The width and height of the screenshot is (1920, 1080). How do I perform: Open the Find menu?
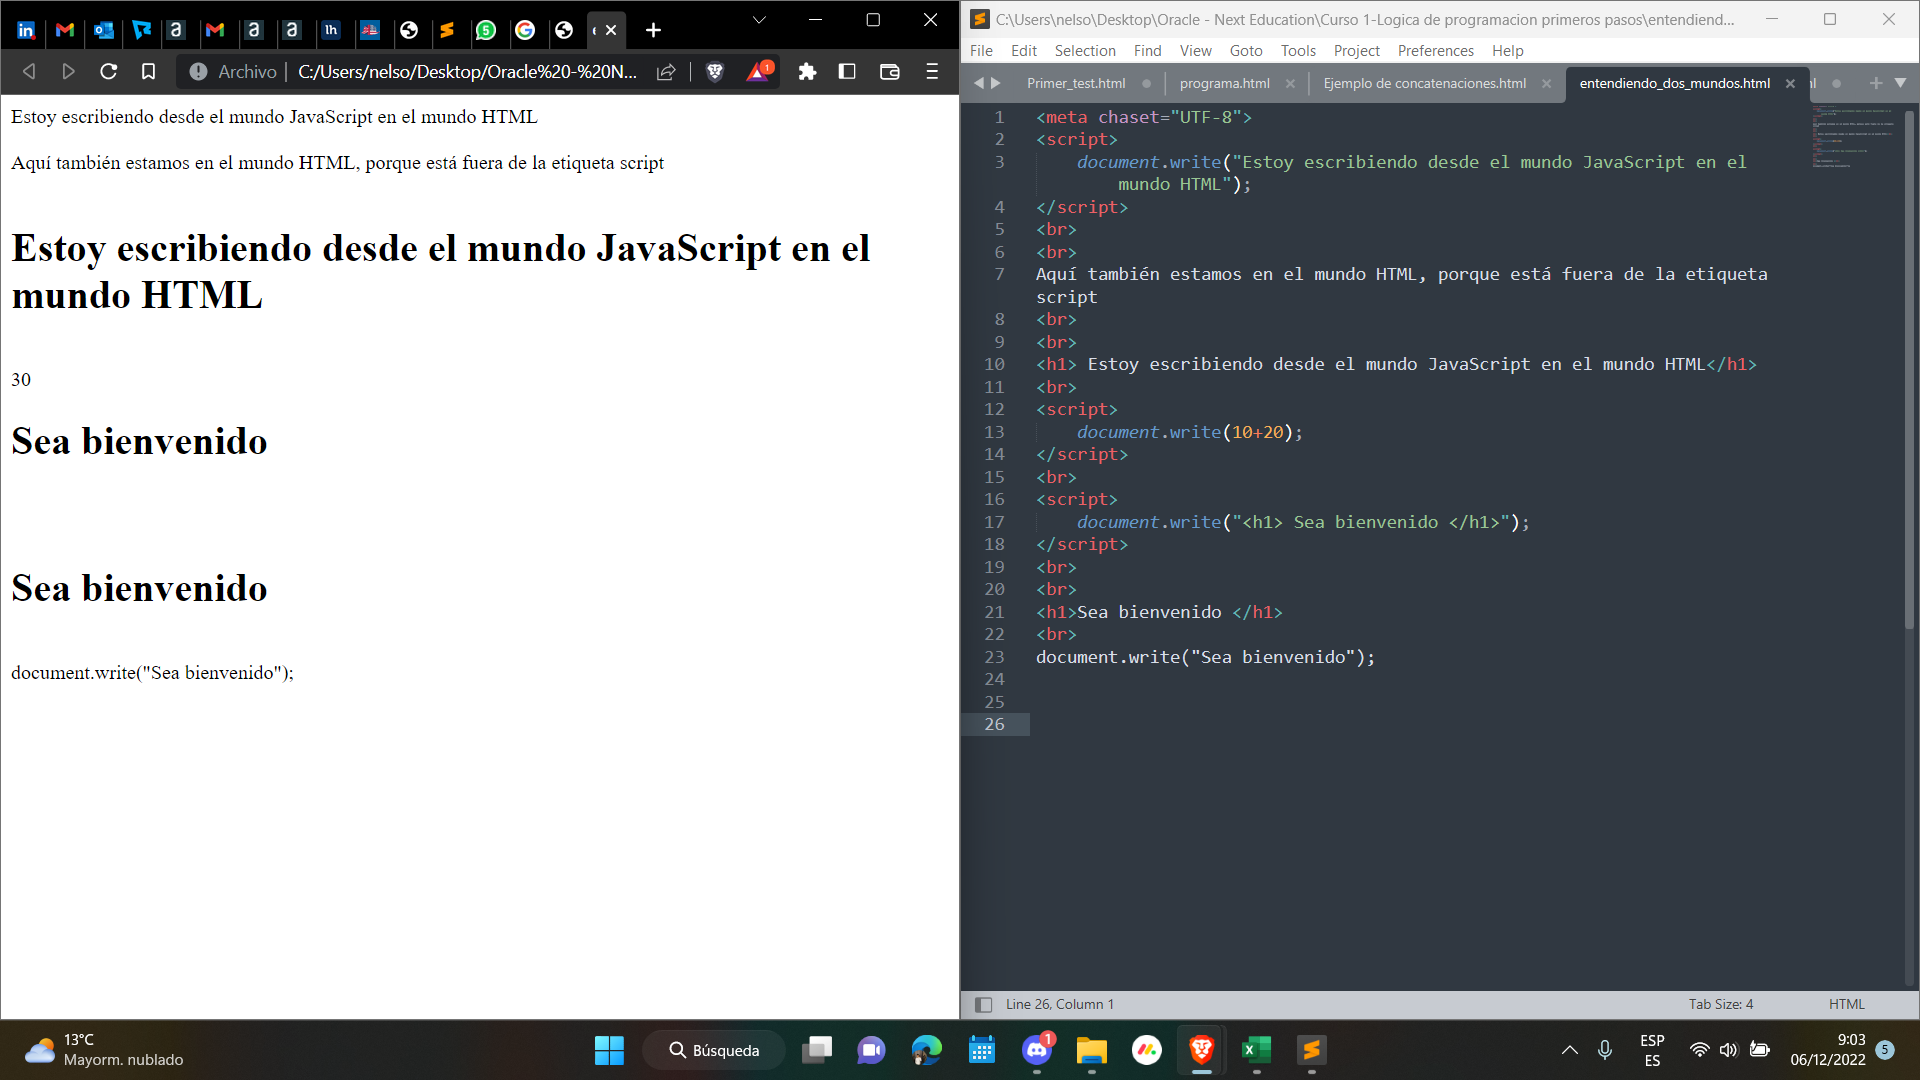(1147, 51)
